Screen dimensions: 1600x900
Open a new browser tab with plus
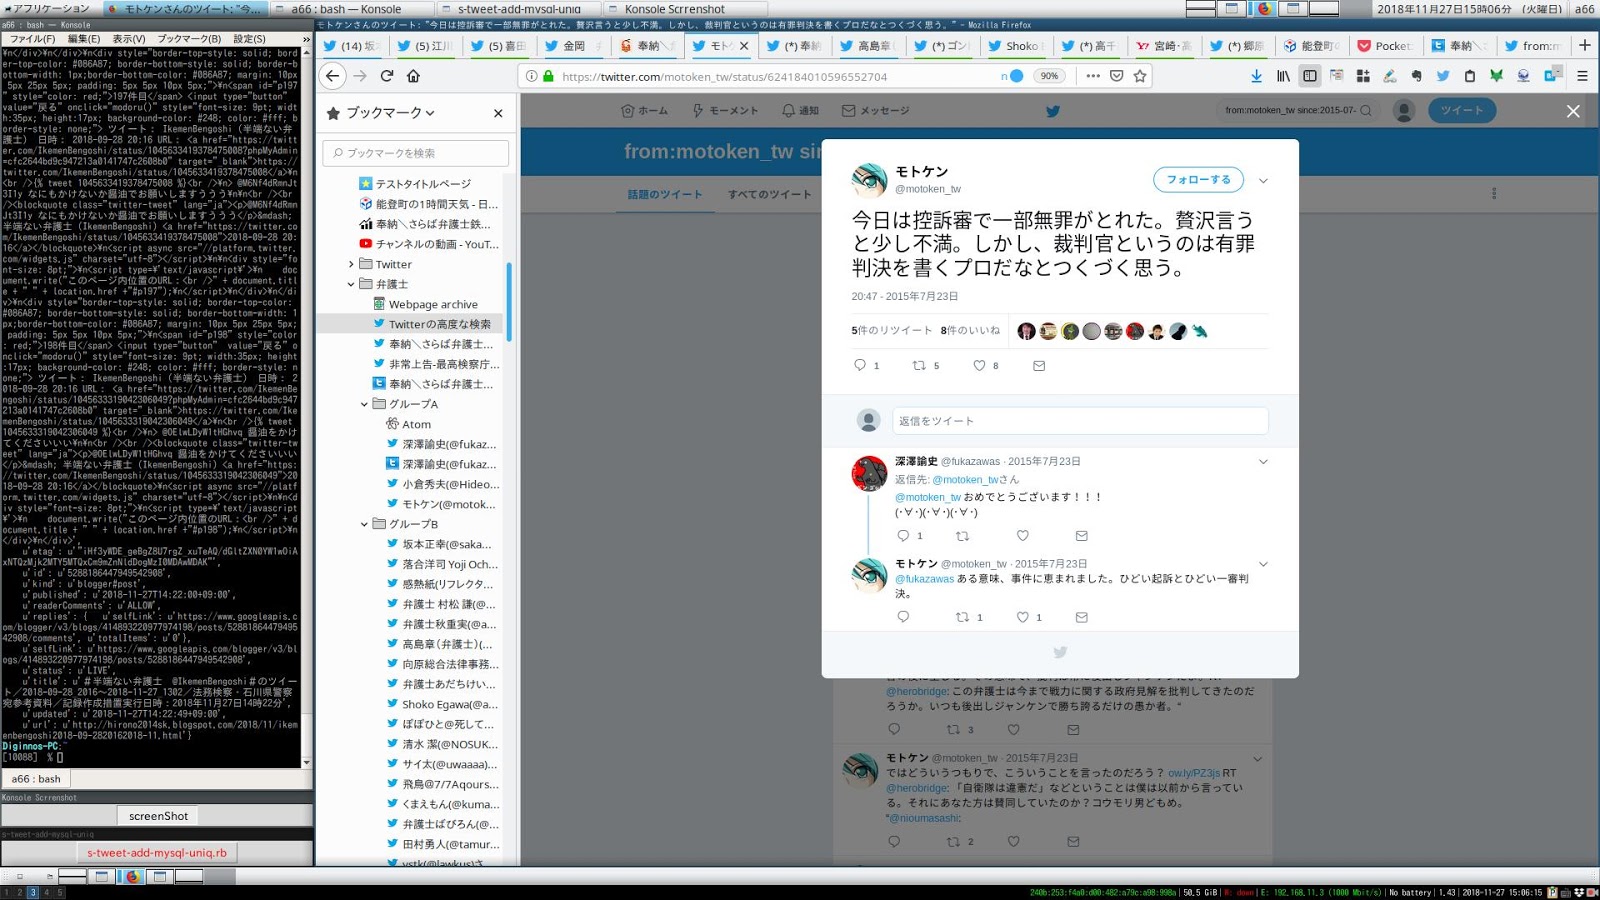click(x=1585, y=45)
